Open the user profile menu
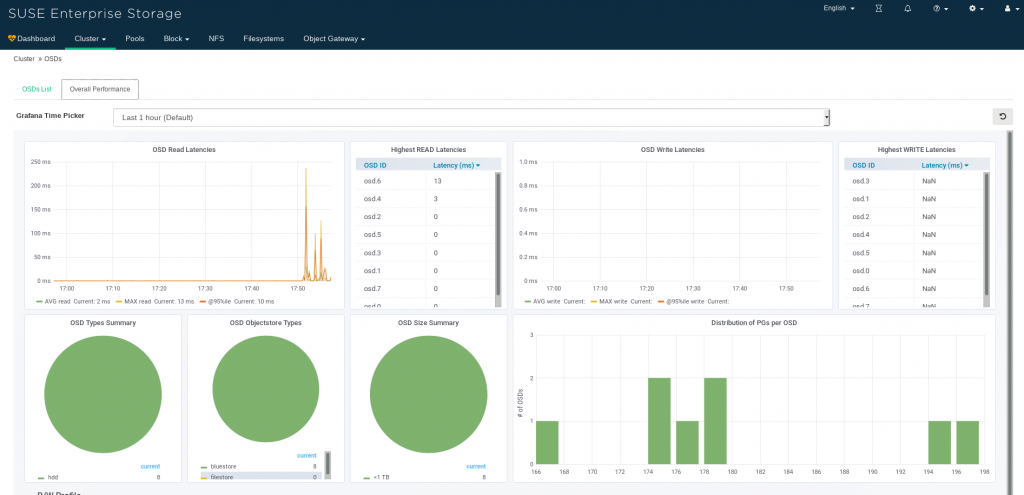The image size is (1024, 495). pos(1007,8)
